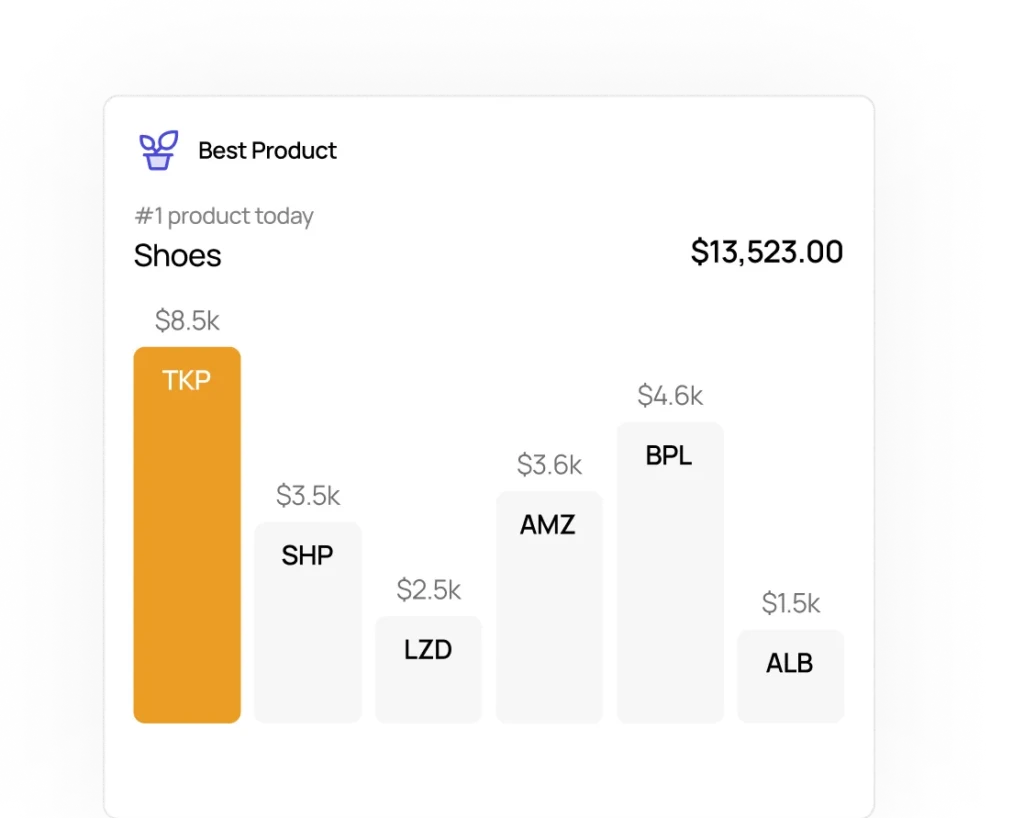The width and height of the screenshot is (1024, 818).
Task: Click the $1.5k value label
Action: coord(790,603)
